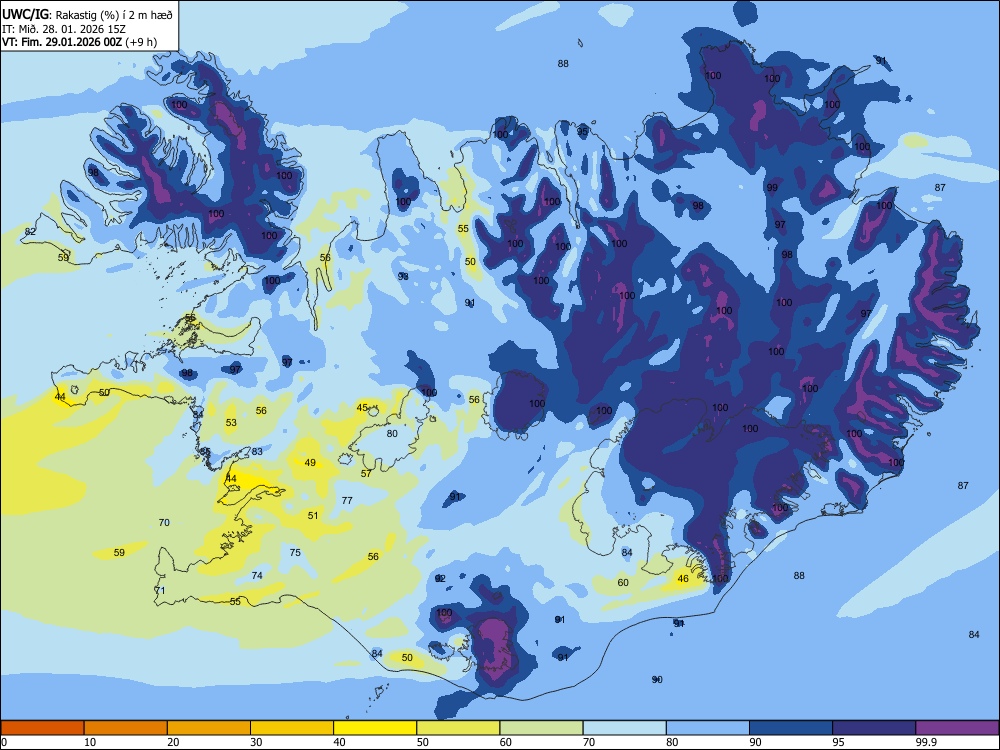Image resolution: width=1000 pixels, height=750 pixels.
Task: Click the 30–40 amber legend swatch
Action: [x=292, y=728]
